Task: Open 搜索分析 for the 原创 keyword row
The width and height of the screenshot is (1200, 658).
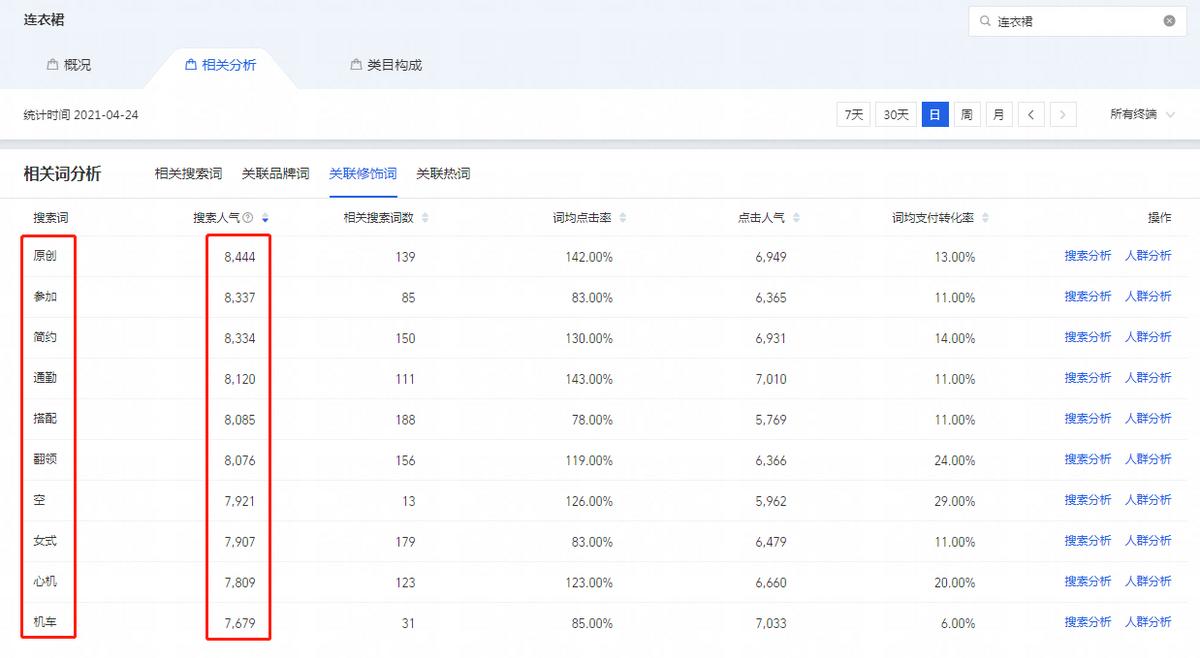Action: (1086, 256)
